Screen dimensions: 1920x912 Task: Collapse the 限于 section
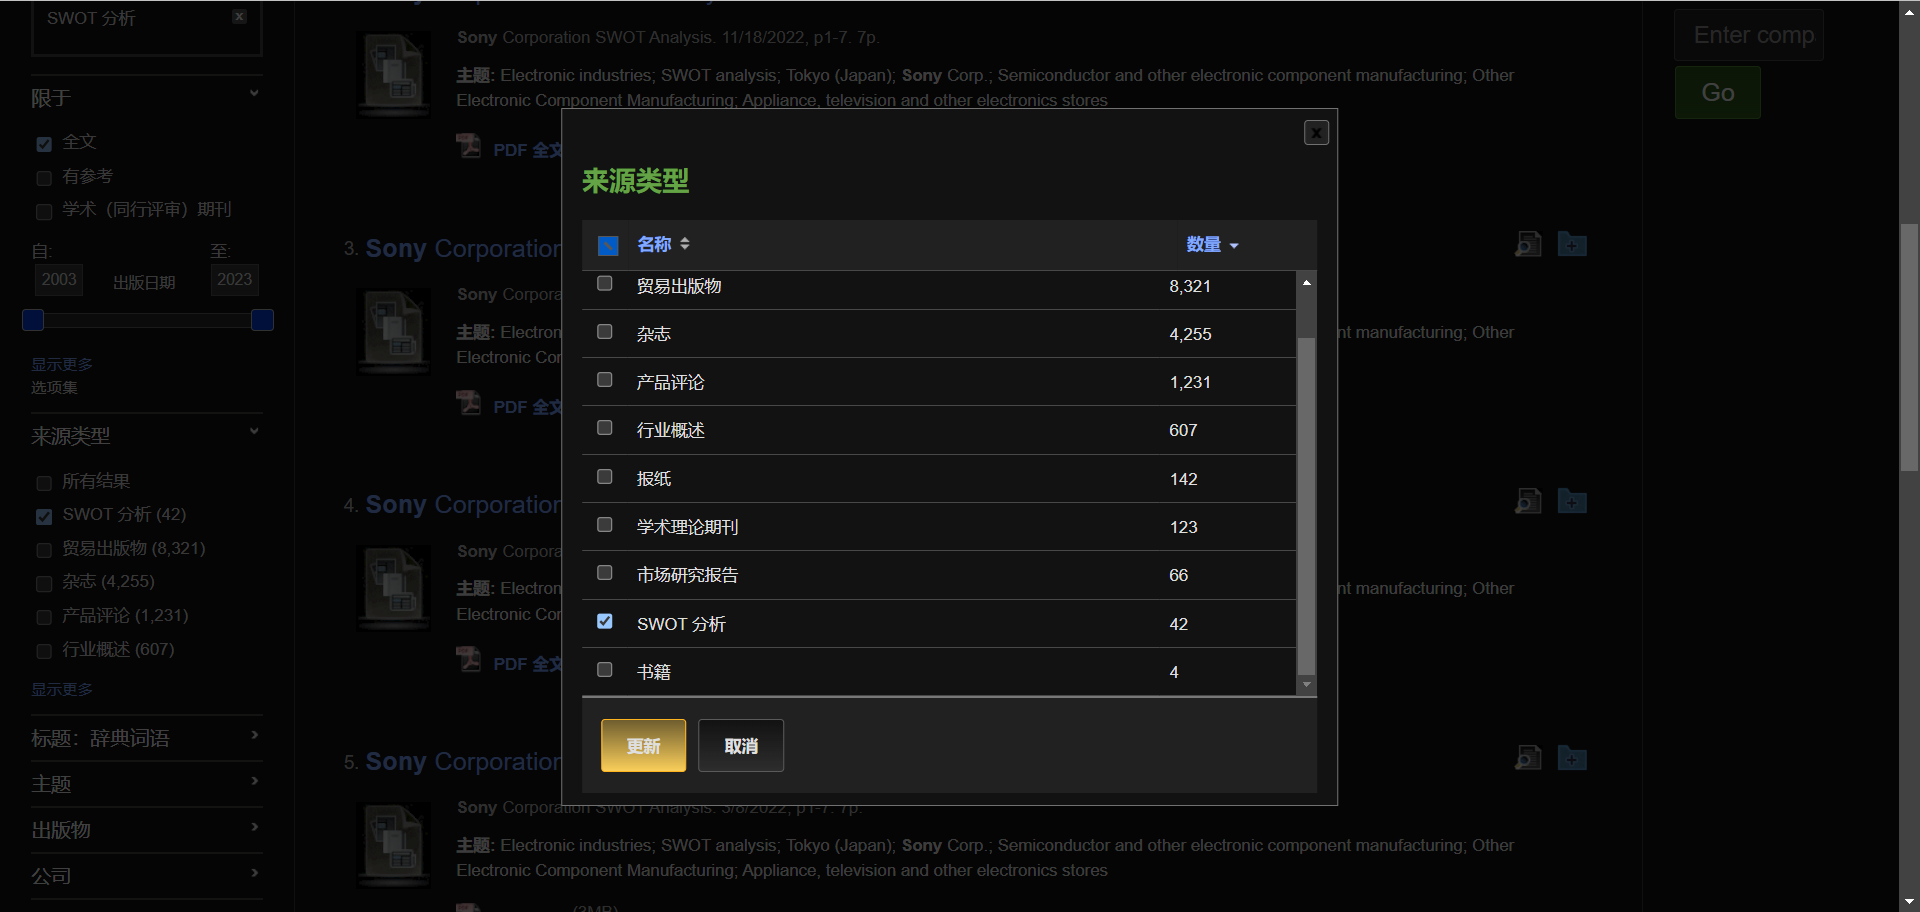(x=254, y=93)
